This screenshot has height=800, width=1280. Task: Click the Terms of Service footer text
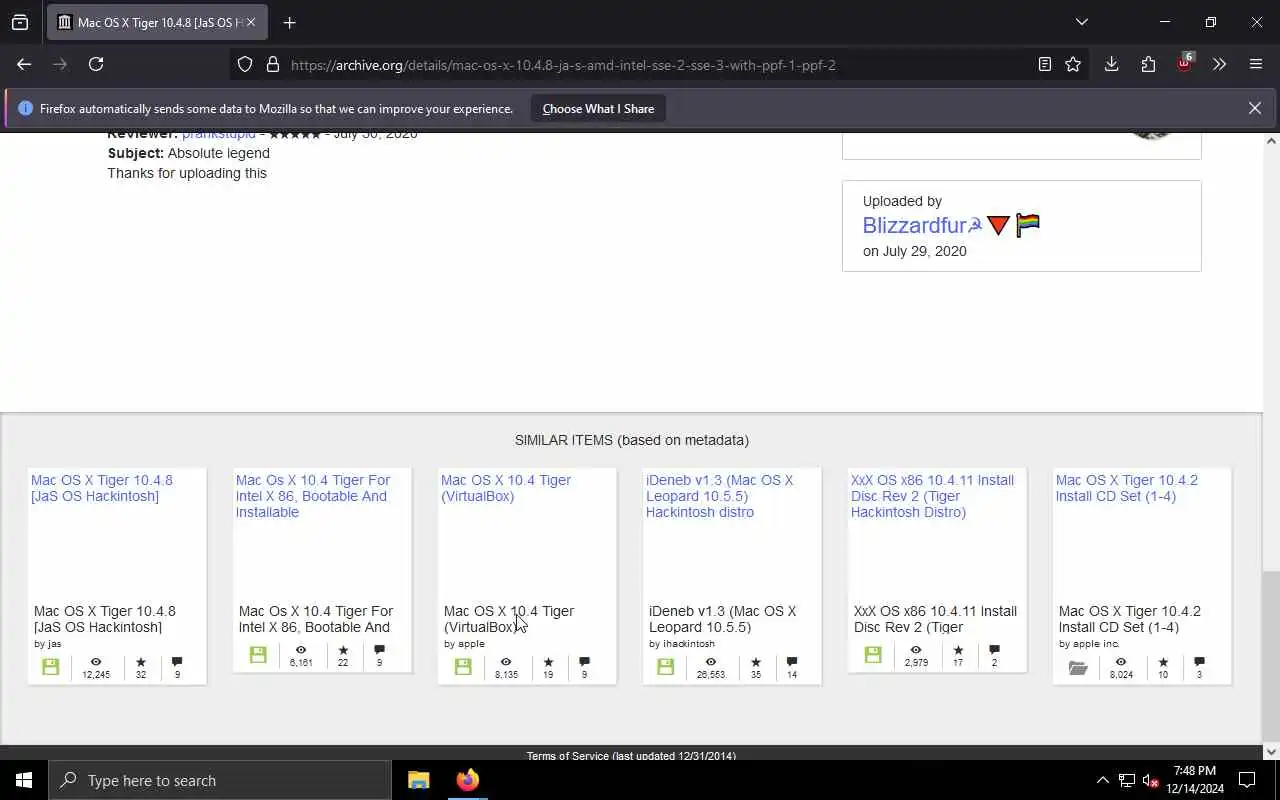tap(631, 756)
